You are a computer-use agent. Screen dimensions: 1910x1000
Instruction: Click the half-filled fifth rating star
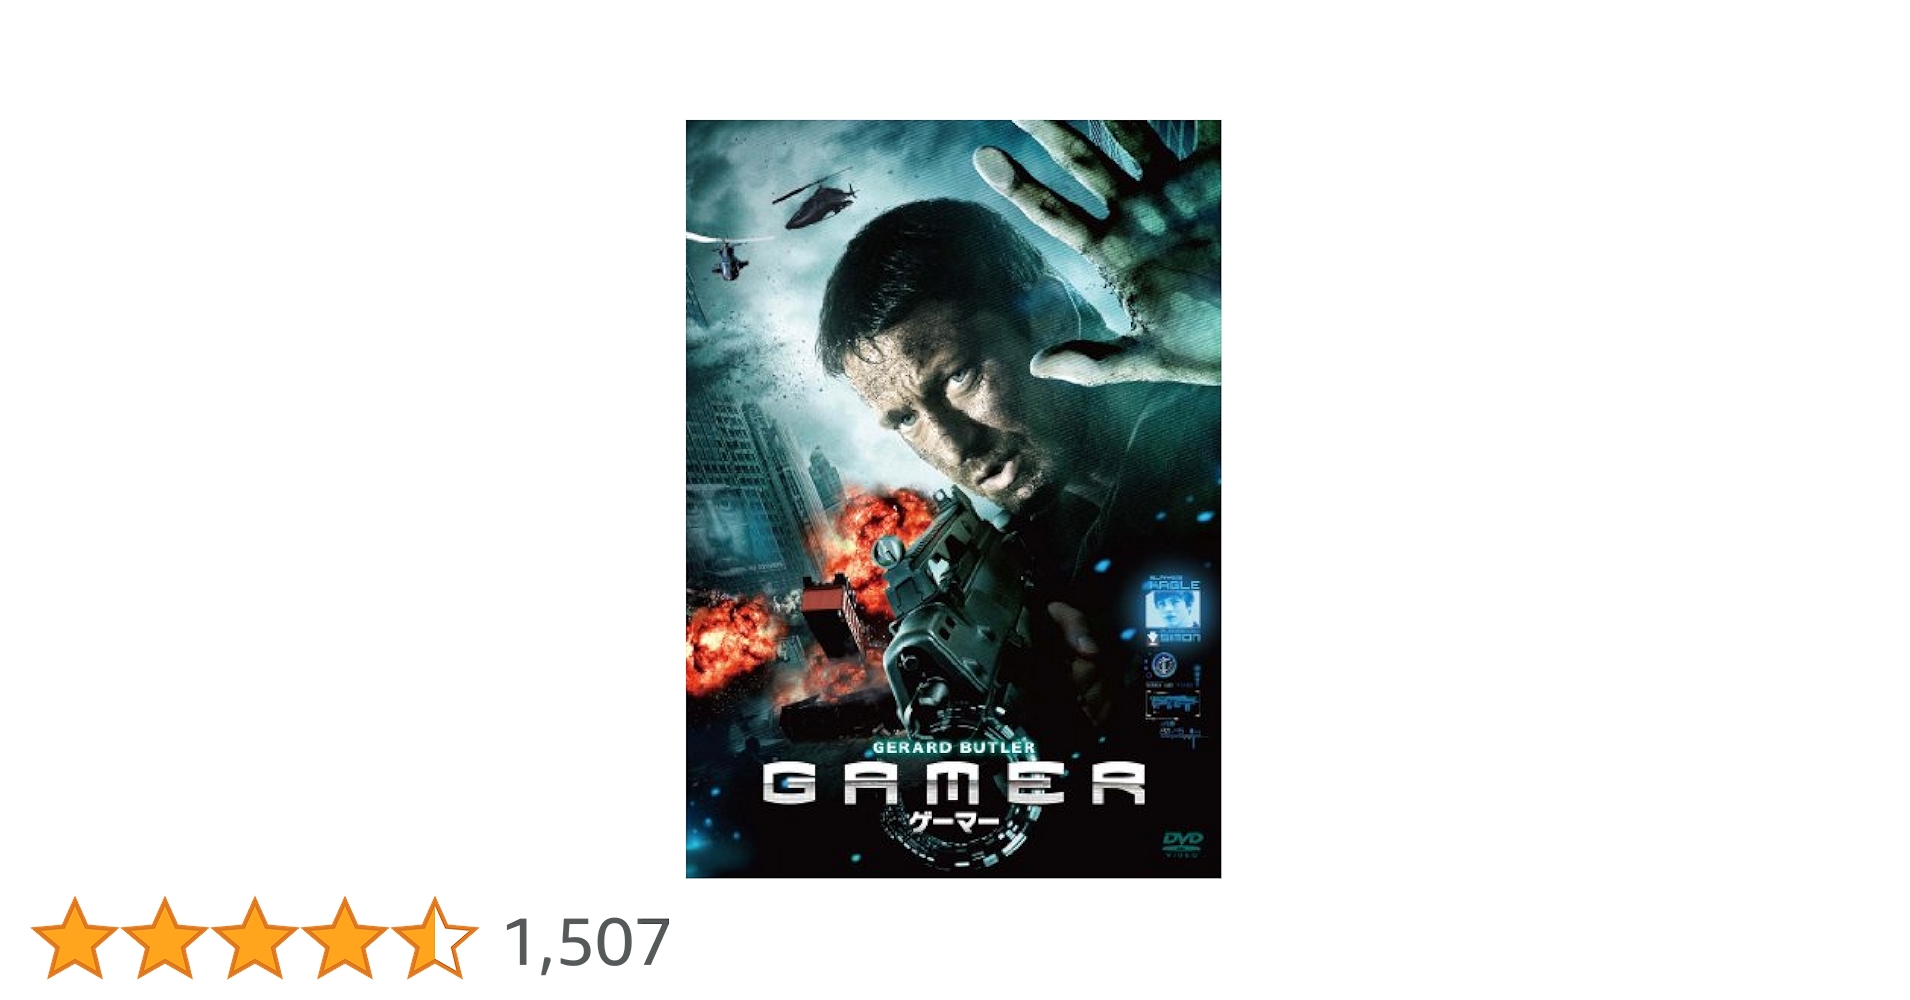coord(435,937)
